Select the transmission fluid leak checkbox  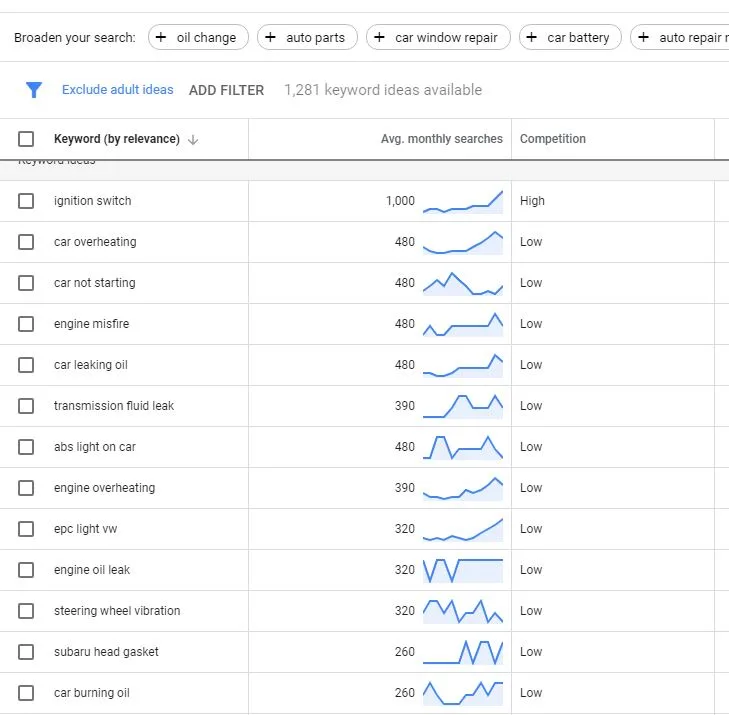pyautogui.click(x=26, y=406)
